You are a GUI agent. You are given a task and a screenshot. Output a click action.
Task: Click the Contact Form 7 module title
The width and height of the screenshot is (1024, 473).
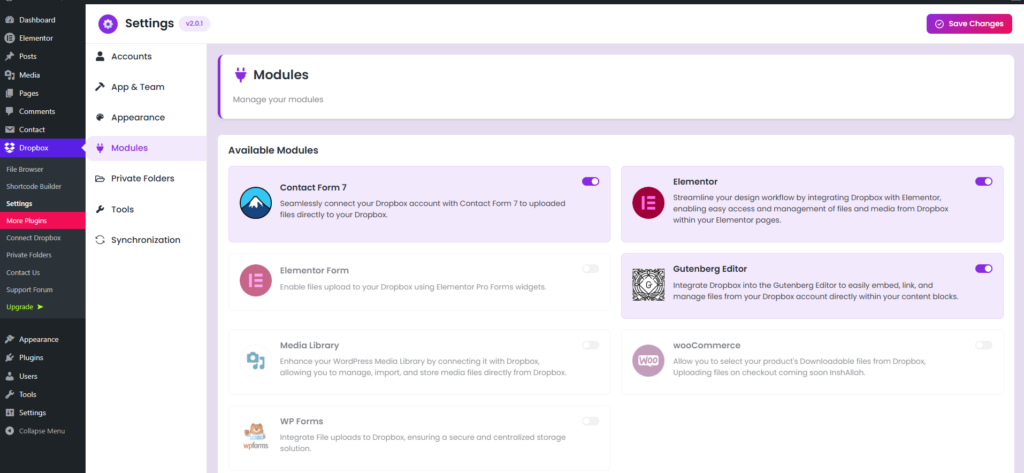click(313, 187)
